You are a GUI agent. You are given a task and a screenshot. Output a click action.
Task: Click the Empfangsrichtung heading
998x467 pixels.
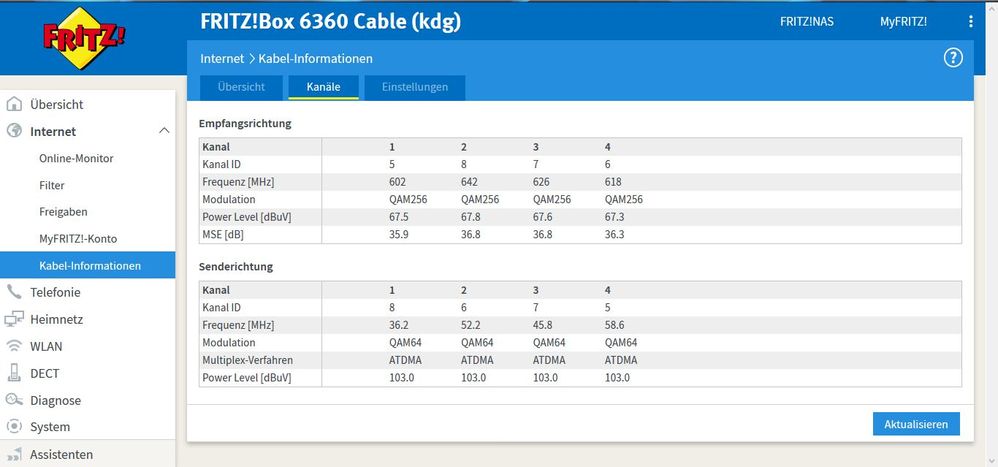(245, 123)
